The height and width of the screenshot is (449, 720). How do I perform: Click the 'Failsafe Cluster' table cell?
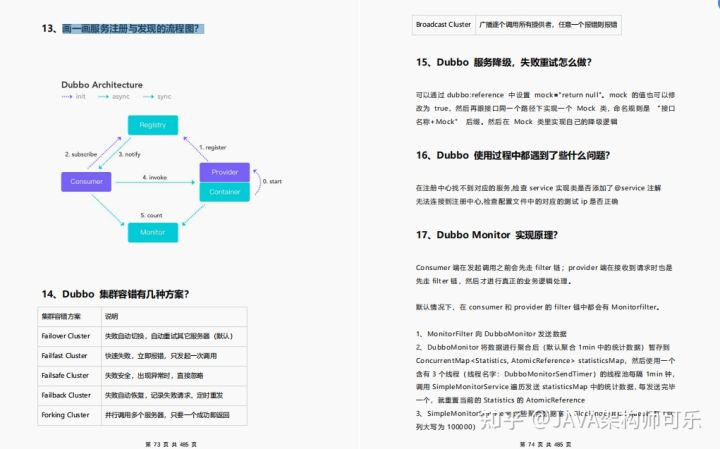click(69, 376)
